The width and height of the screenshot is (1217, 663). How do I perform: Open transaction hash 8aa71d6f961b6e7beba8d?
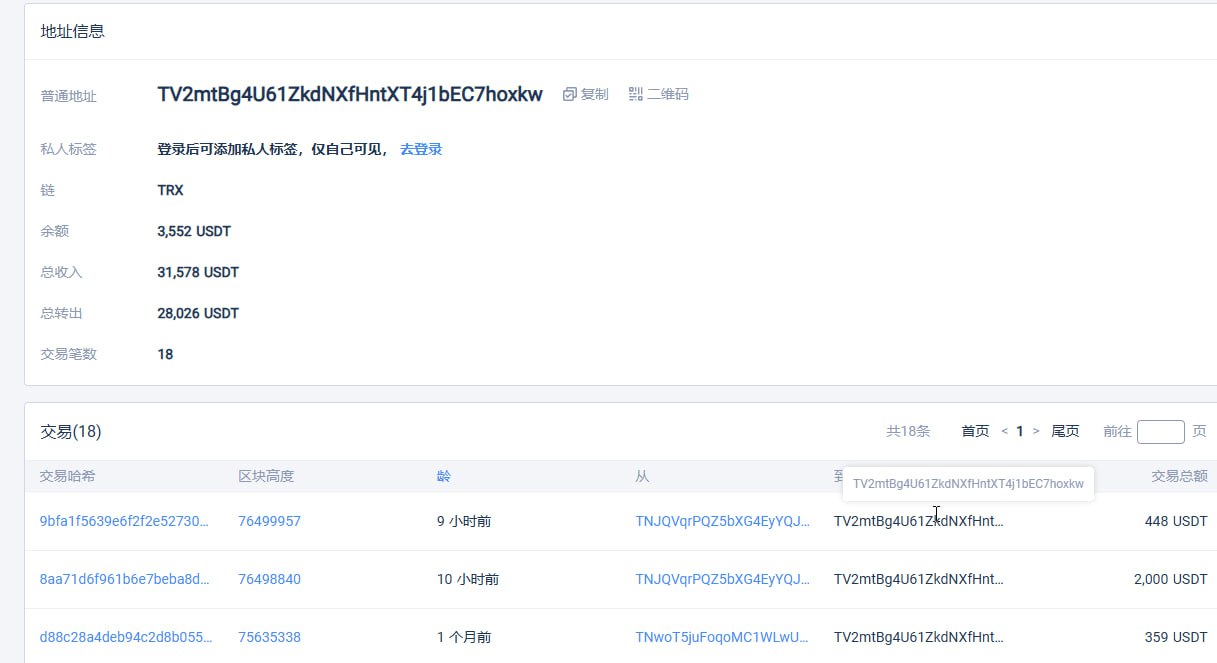coord(125,579)
